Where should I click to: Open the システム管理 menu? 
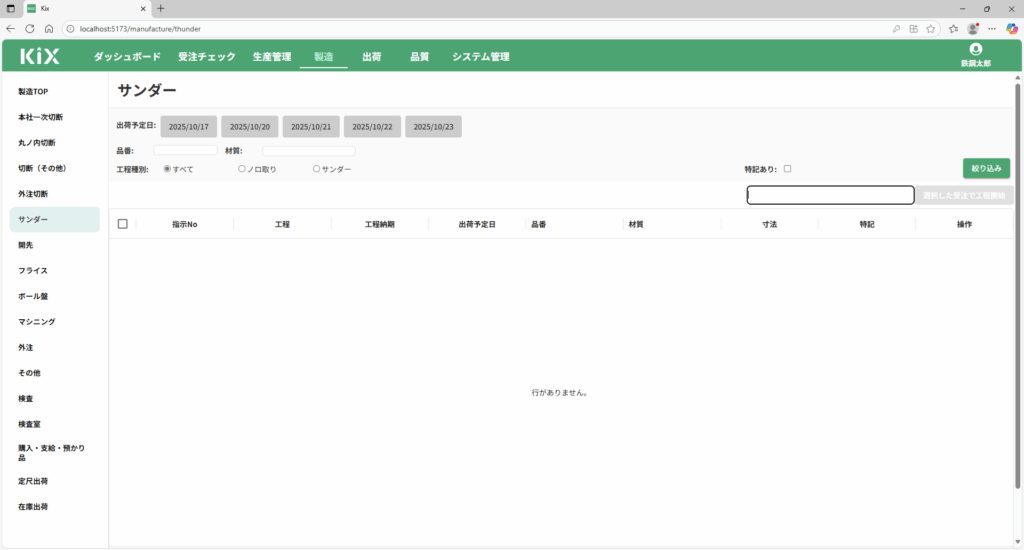[480, 57]
